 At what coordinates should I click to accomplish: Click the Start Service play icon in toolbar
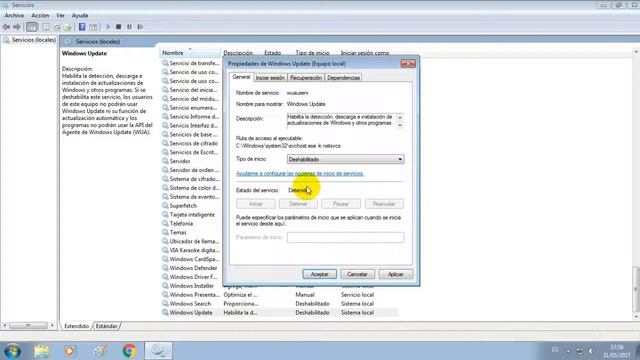[108, 27]
